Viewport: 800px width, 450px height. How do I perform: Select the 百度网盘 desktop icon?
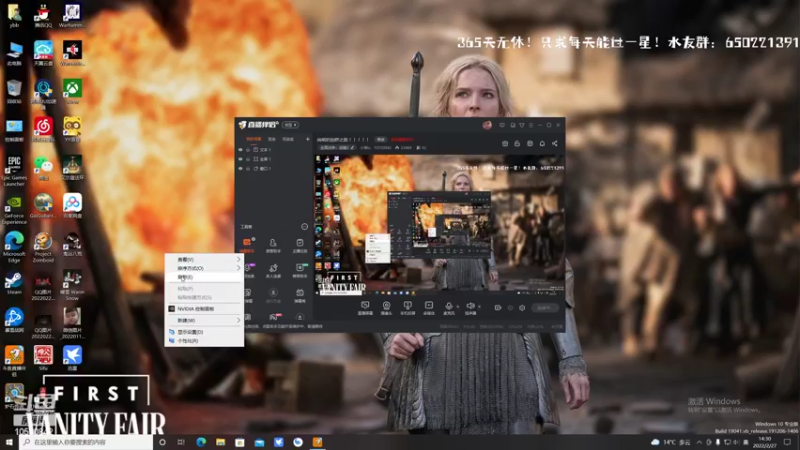coord(72,205)
